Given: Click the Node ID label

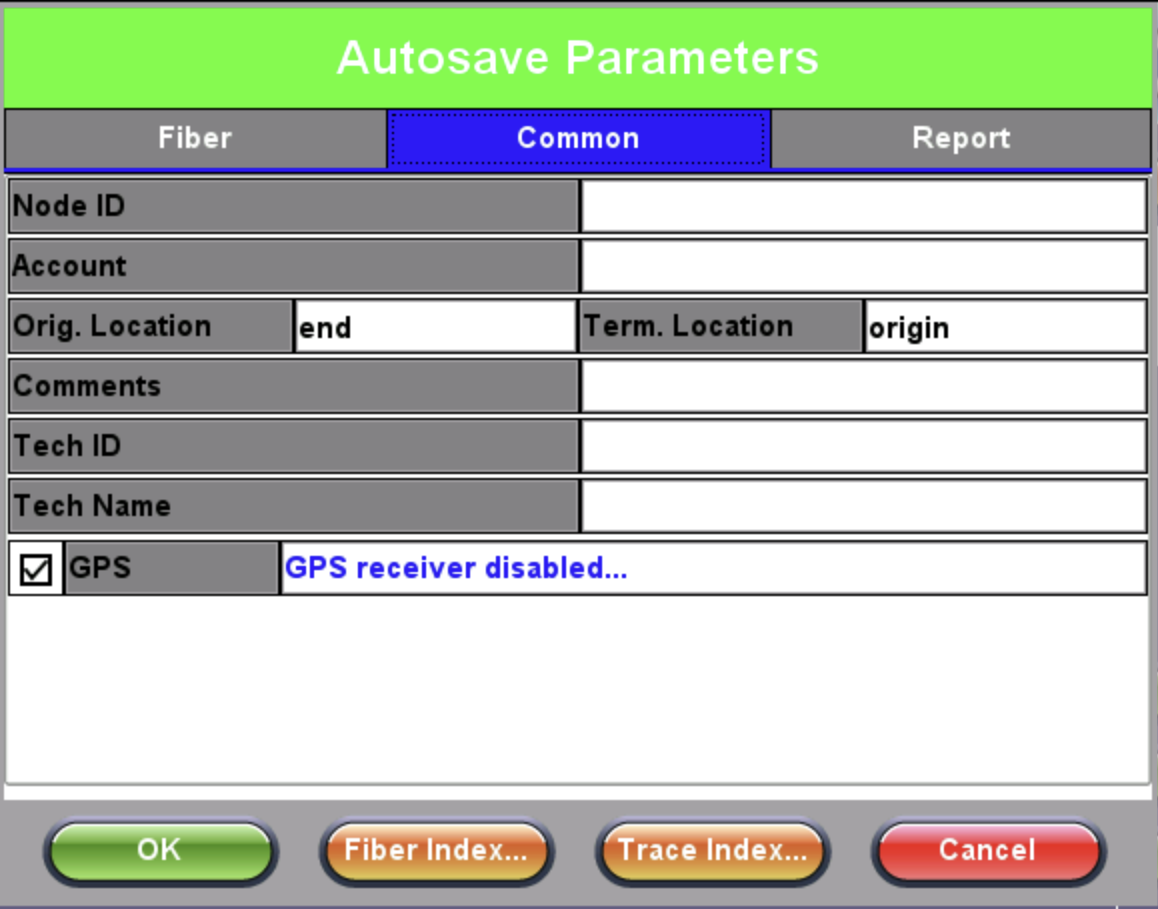Looking at the screenshot, I should (293, 206).
